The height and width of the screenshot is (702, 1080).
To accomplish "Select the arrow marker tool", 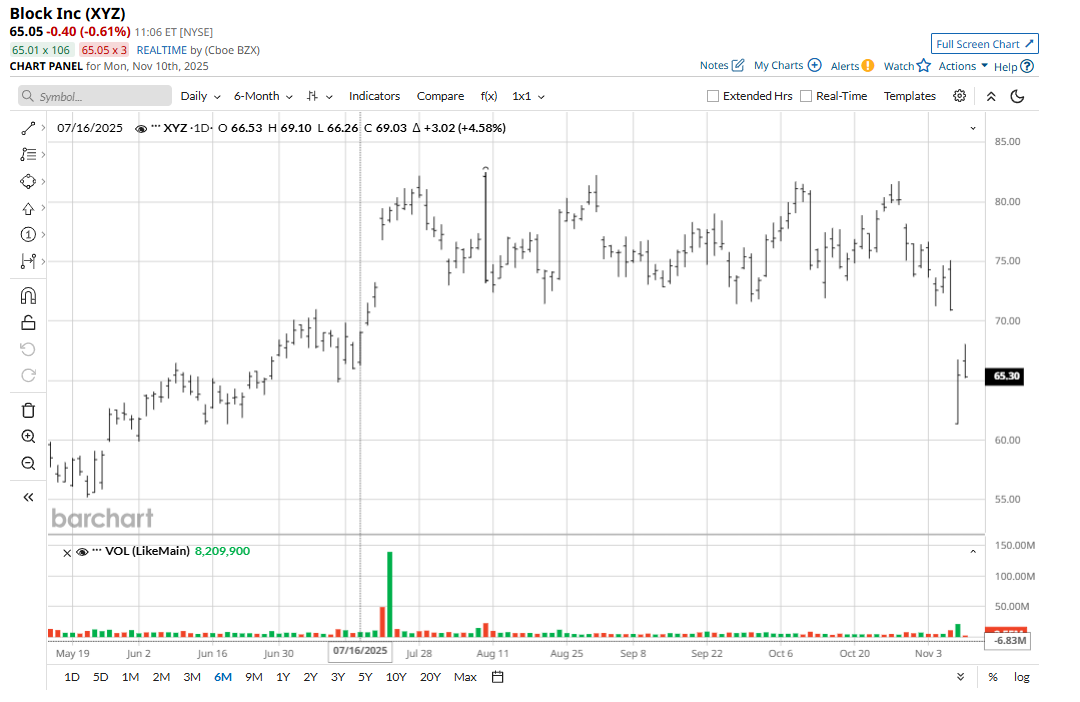I will tap(28, 208).
